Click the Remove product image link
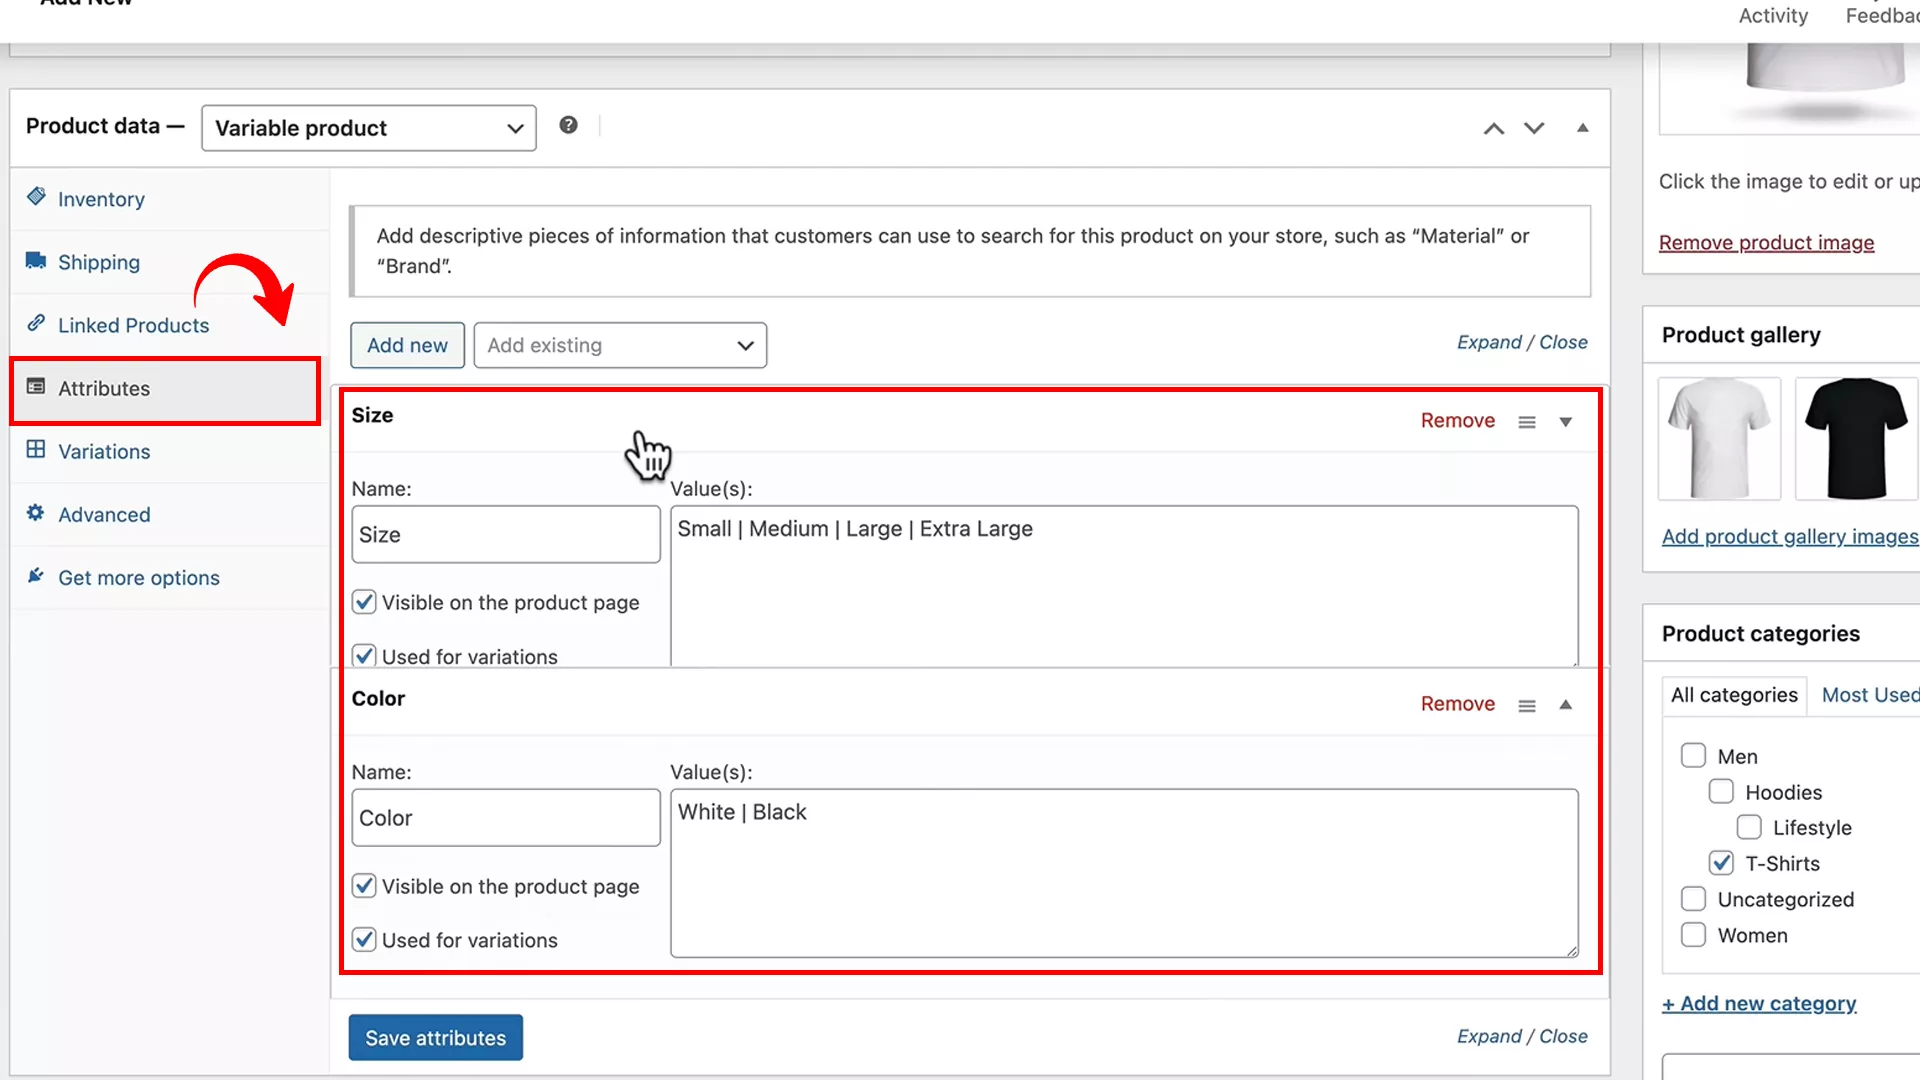Image resolution: width=1920 pixels, height=1080 pixels. click(x=1766, y=242)
